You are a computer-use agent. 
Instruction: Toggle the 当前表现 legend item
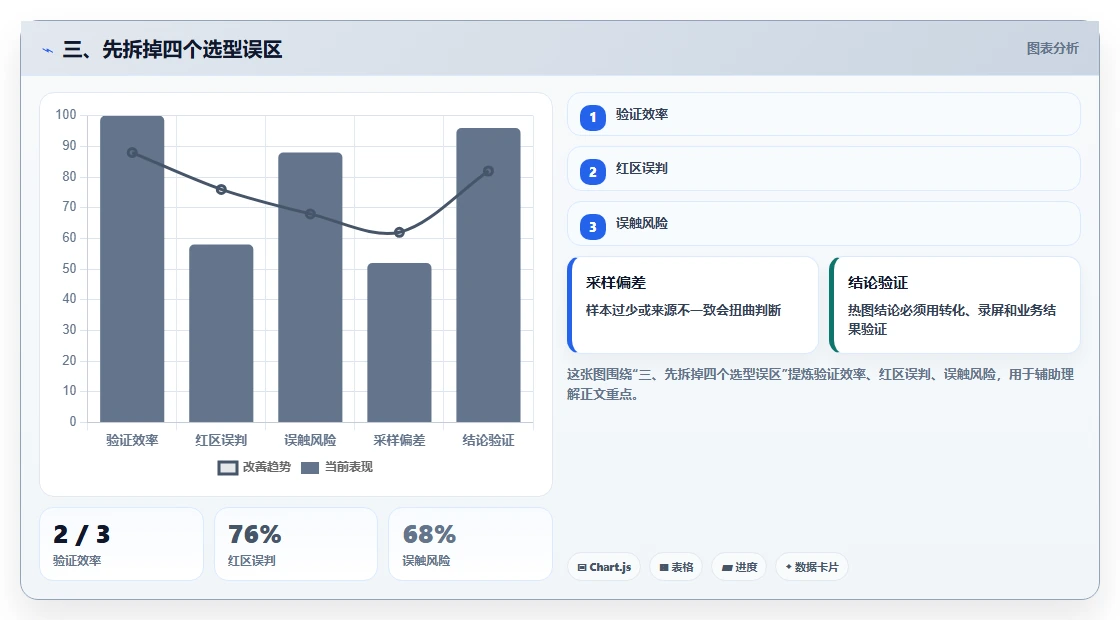pos(337,467)
